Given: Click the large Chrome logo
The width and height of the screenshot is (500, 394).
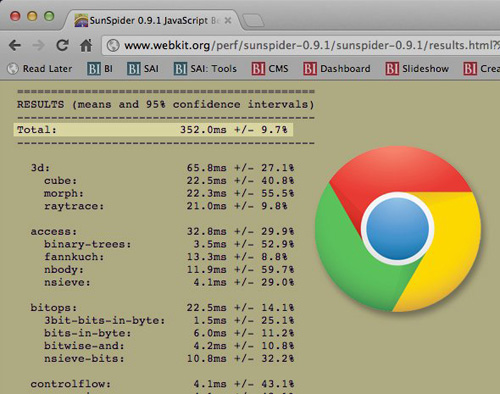Looking at the screenshot, I should coord(398,229).
